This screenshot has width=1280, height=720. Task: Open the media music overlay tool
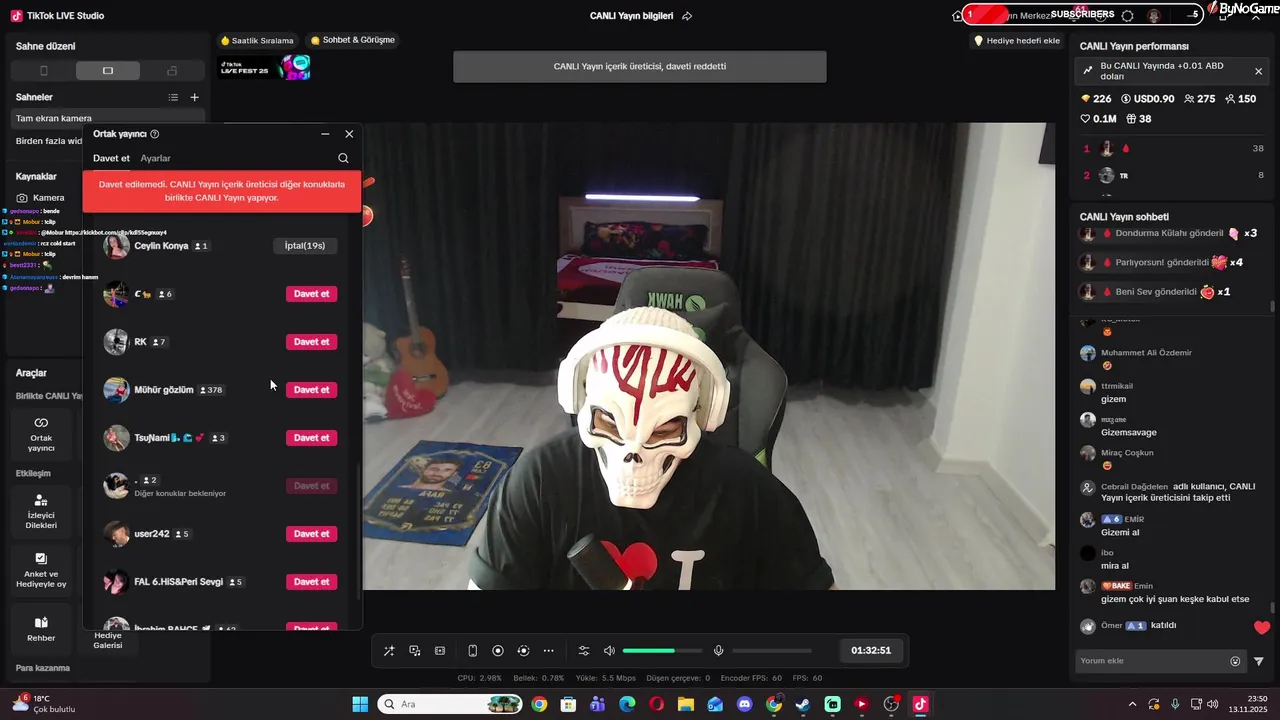coord(415,651)
